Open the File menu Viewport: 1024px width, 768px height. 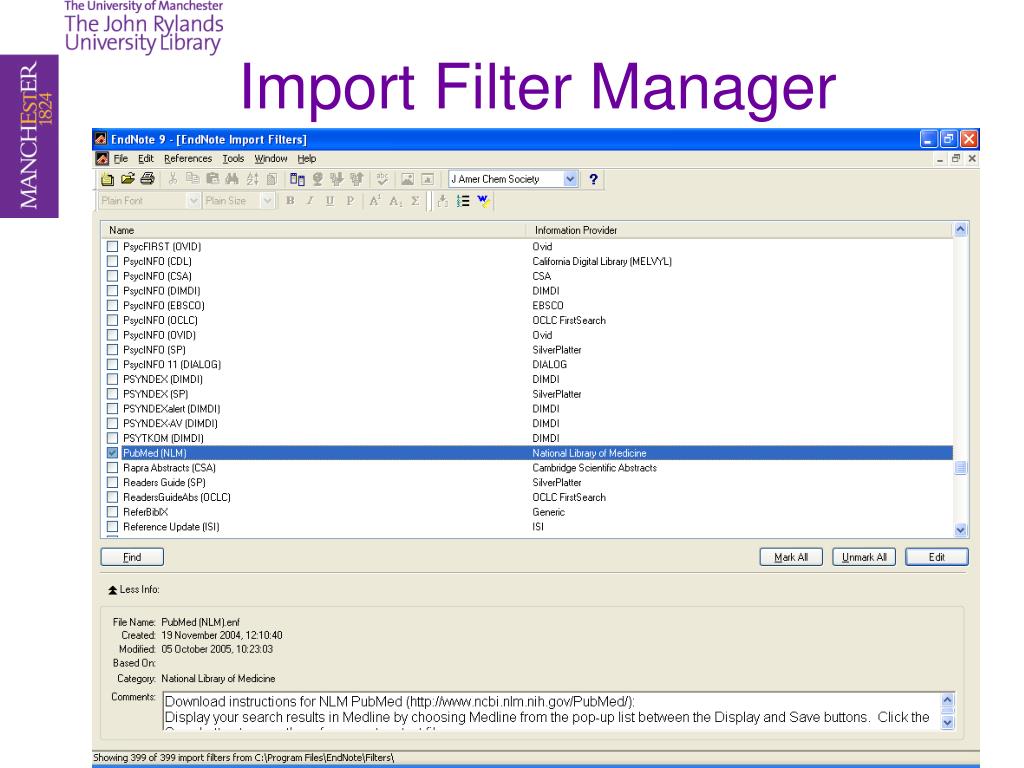tap(121, 159)
